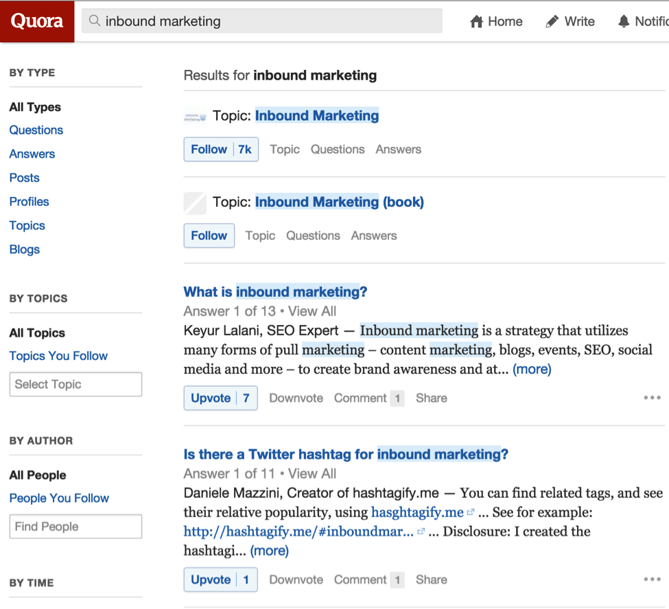Filter results by Blogs type
The image size is (669, 609).
pos(25,249)
